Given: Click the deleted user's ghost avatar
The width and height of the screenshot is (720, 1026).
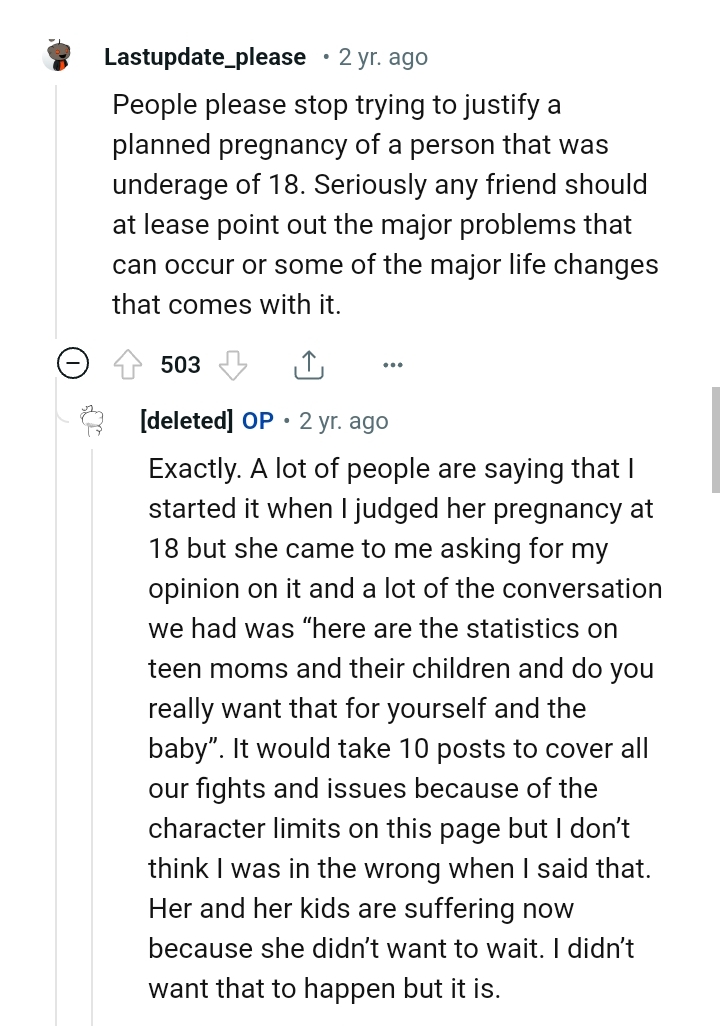Looking at the screenshot, I should pyautogui.click(x=93, y=422).
